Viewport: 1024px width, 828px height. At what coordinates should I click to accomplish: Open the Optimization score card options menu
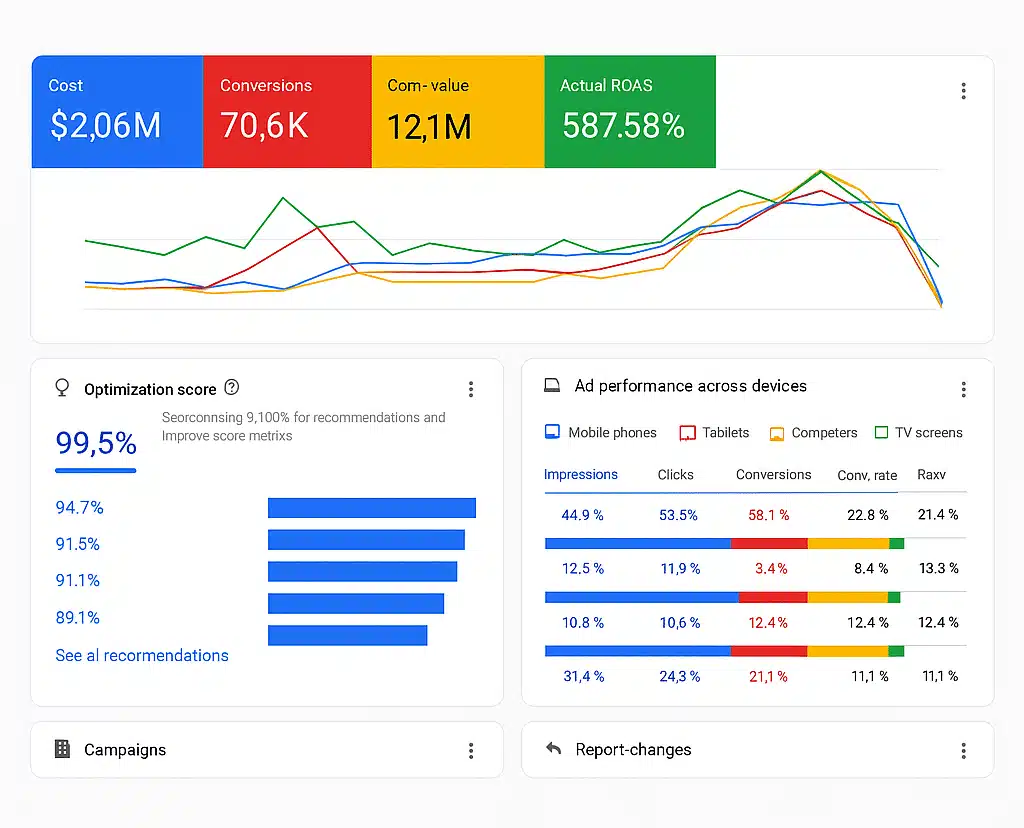pyautogui.click(x=471, y=389)
